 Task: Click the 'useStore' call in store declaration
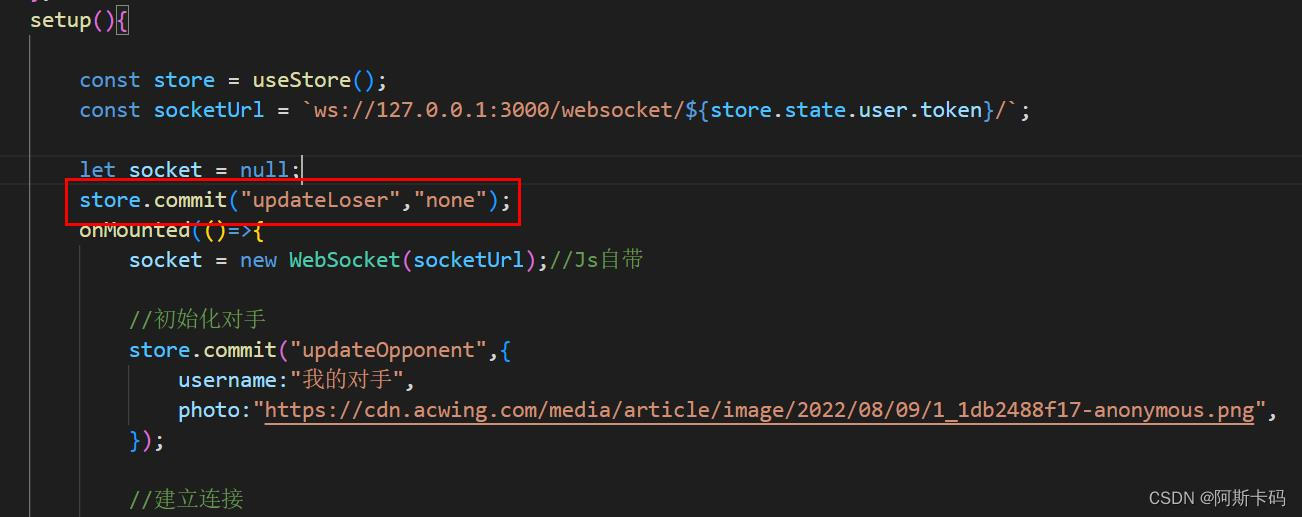click(301, 80)
